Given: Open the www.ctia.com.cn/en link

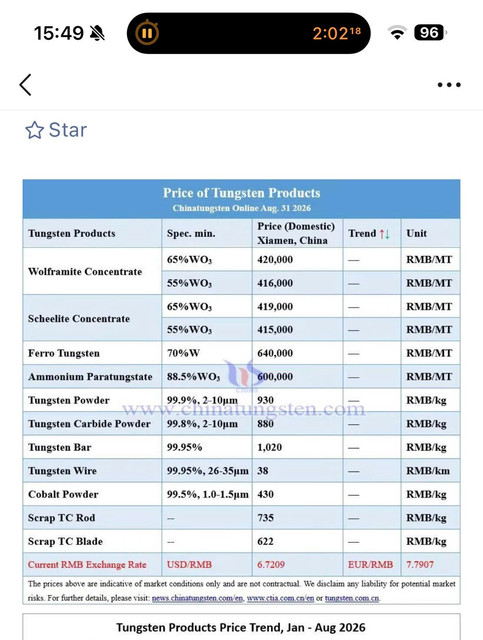Looking at the screenshot, I should pyautogui.click(x=280, y=598).
